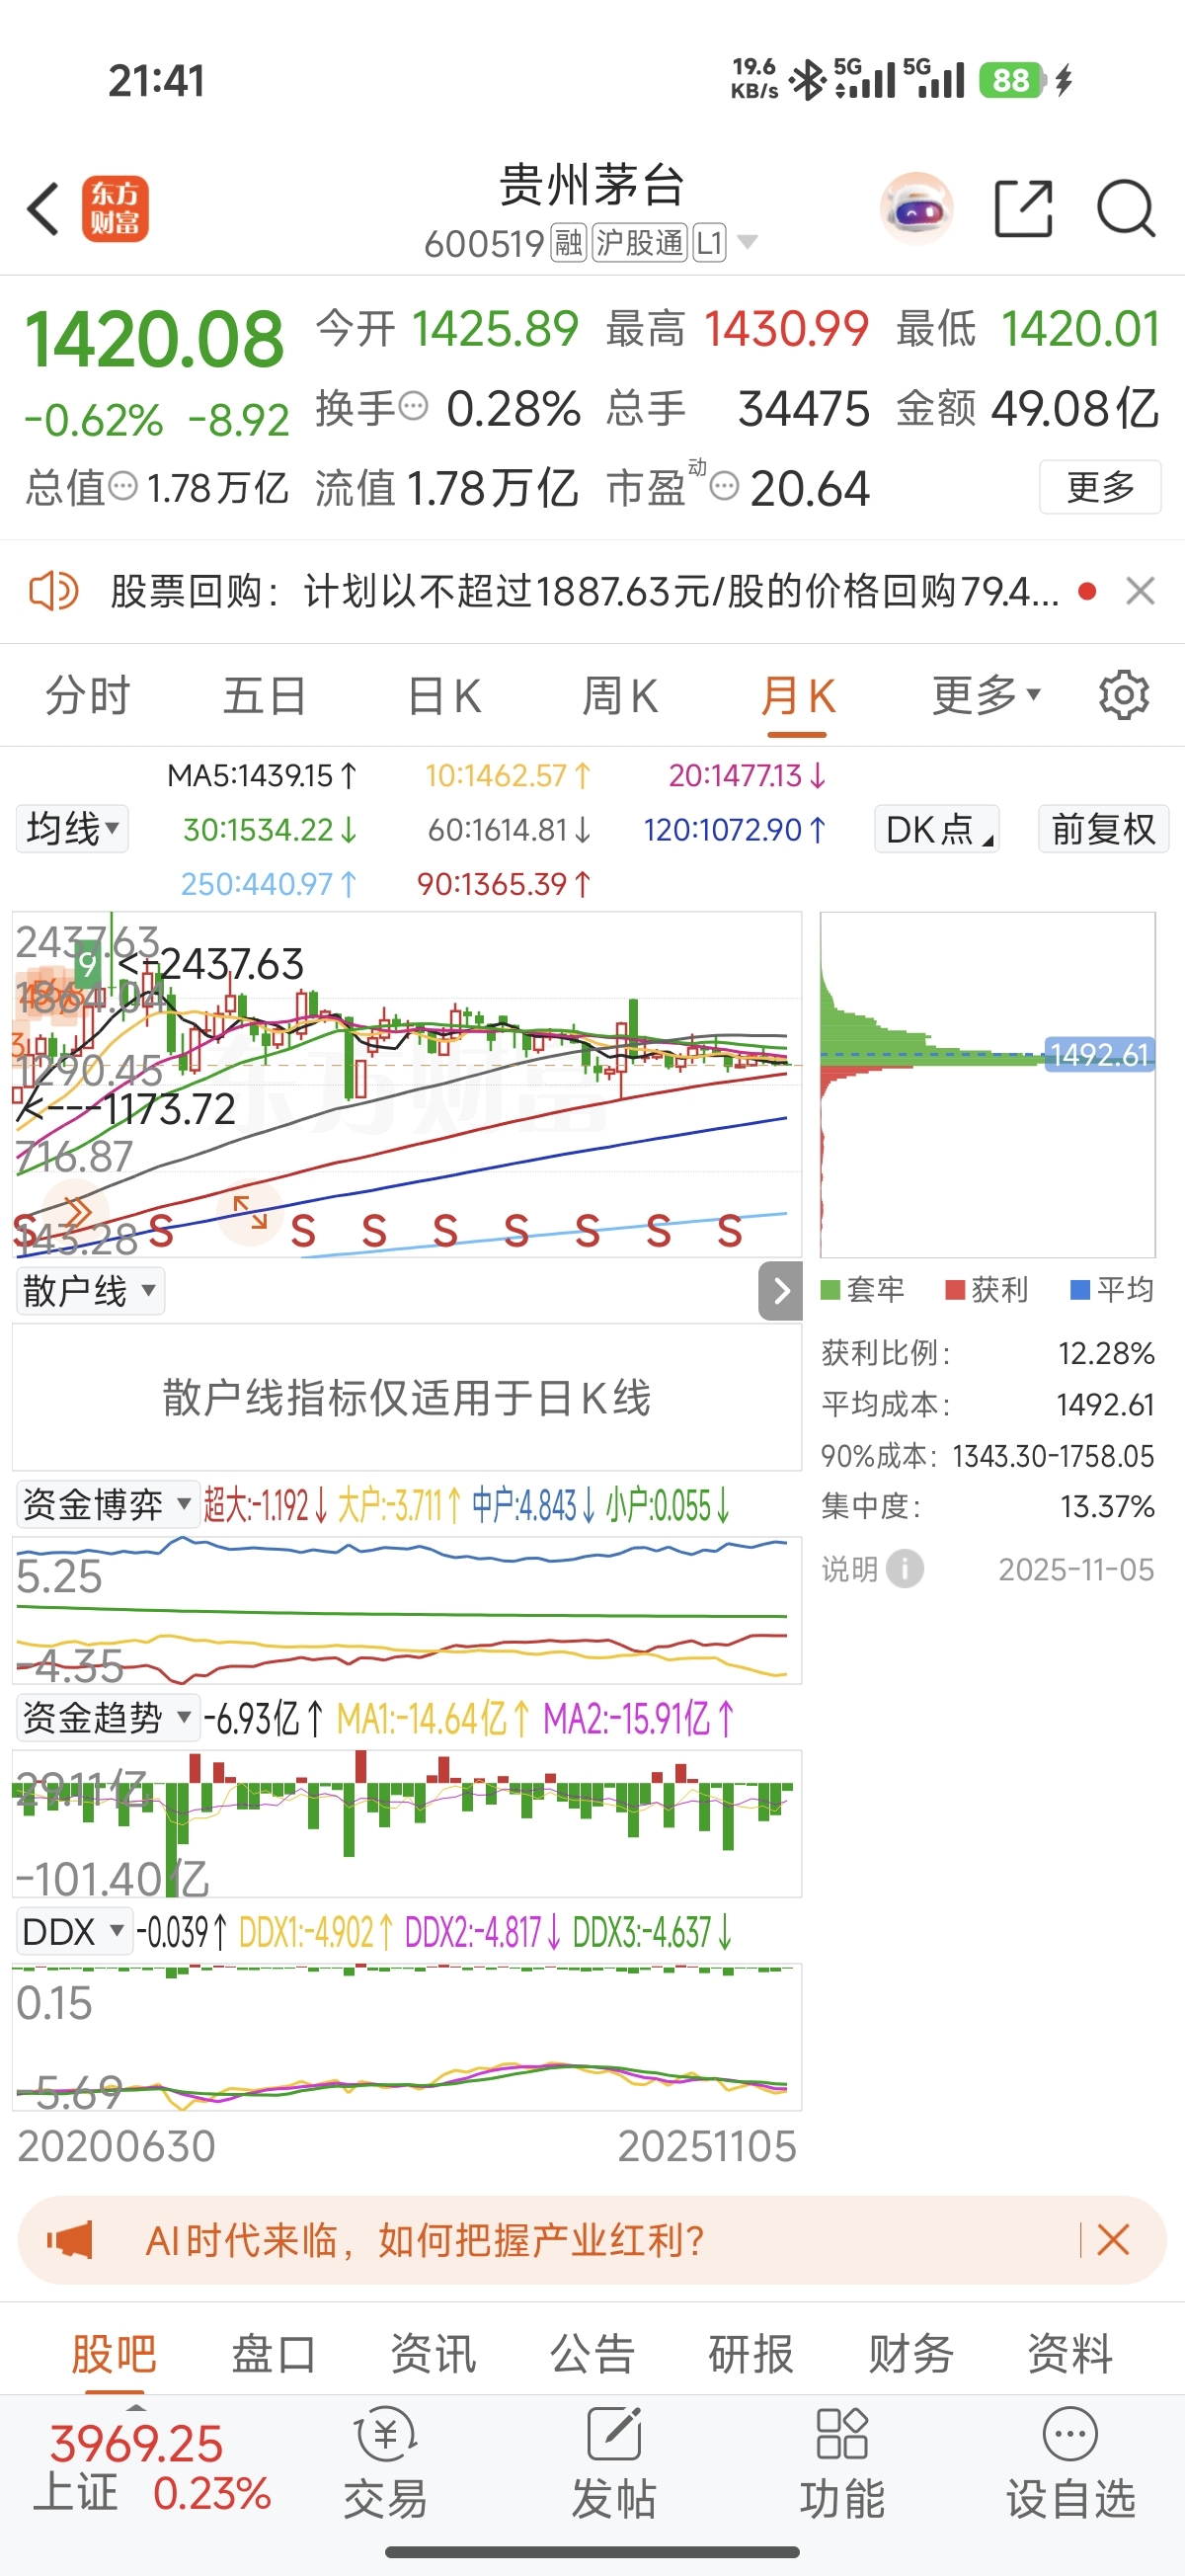
Task: Tap the green 套牢 legend swatch
Action: coord(830,1290)
